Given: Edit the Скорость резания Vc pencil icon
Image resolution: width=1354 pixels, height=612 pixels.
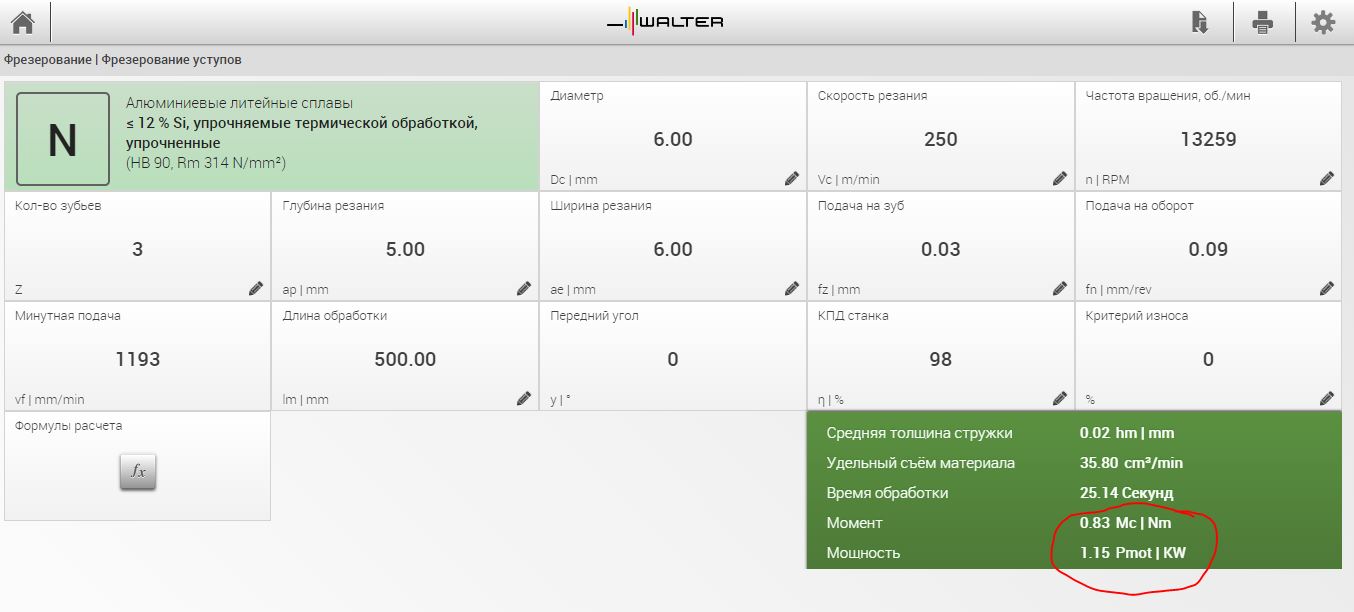Looking at the screenshot, I should pos(1060,178).
